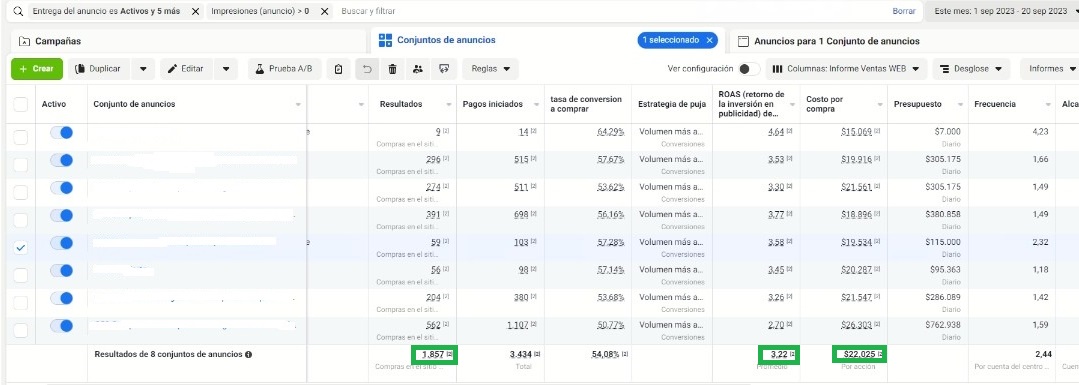Viewport: 1079px width, 385px height.
Task: Click the Conjuntos de anuncios grid icon
Action: [x=385, y=40]
